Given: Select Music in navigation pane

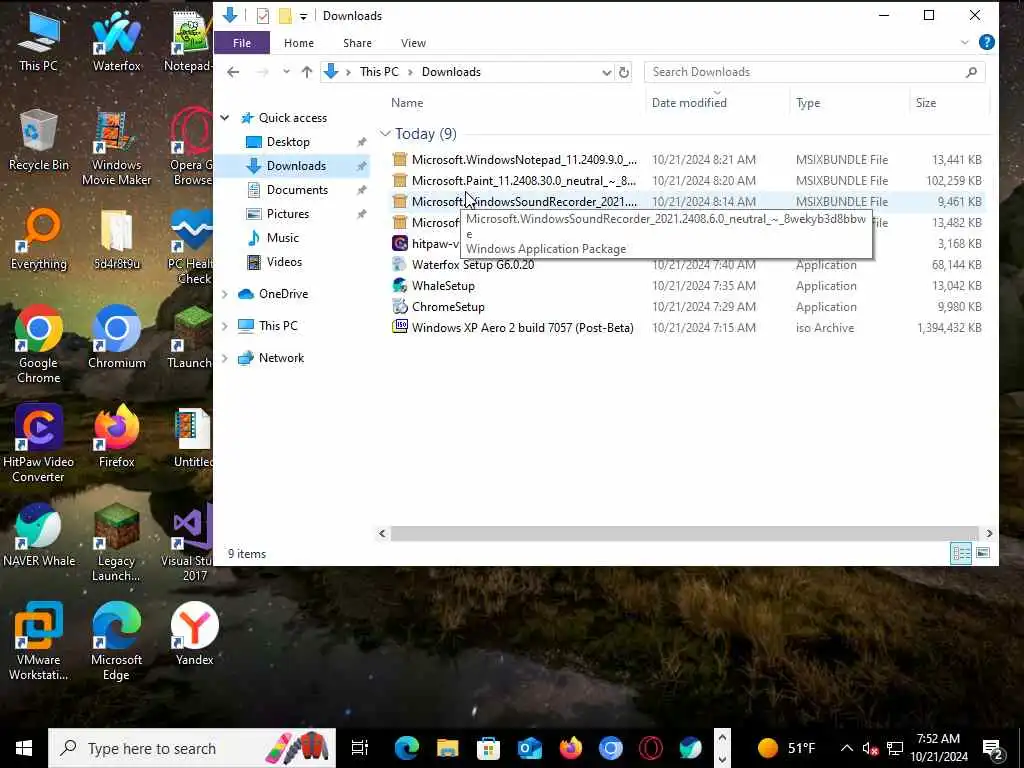Looking at the screenshot, I should point(282,238).
